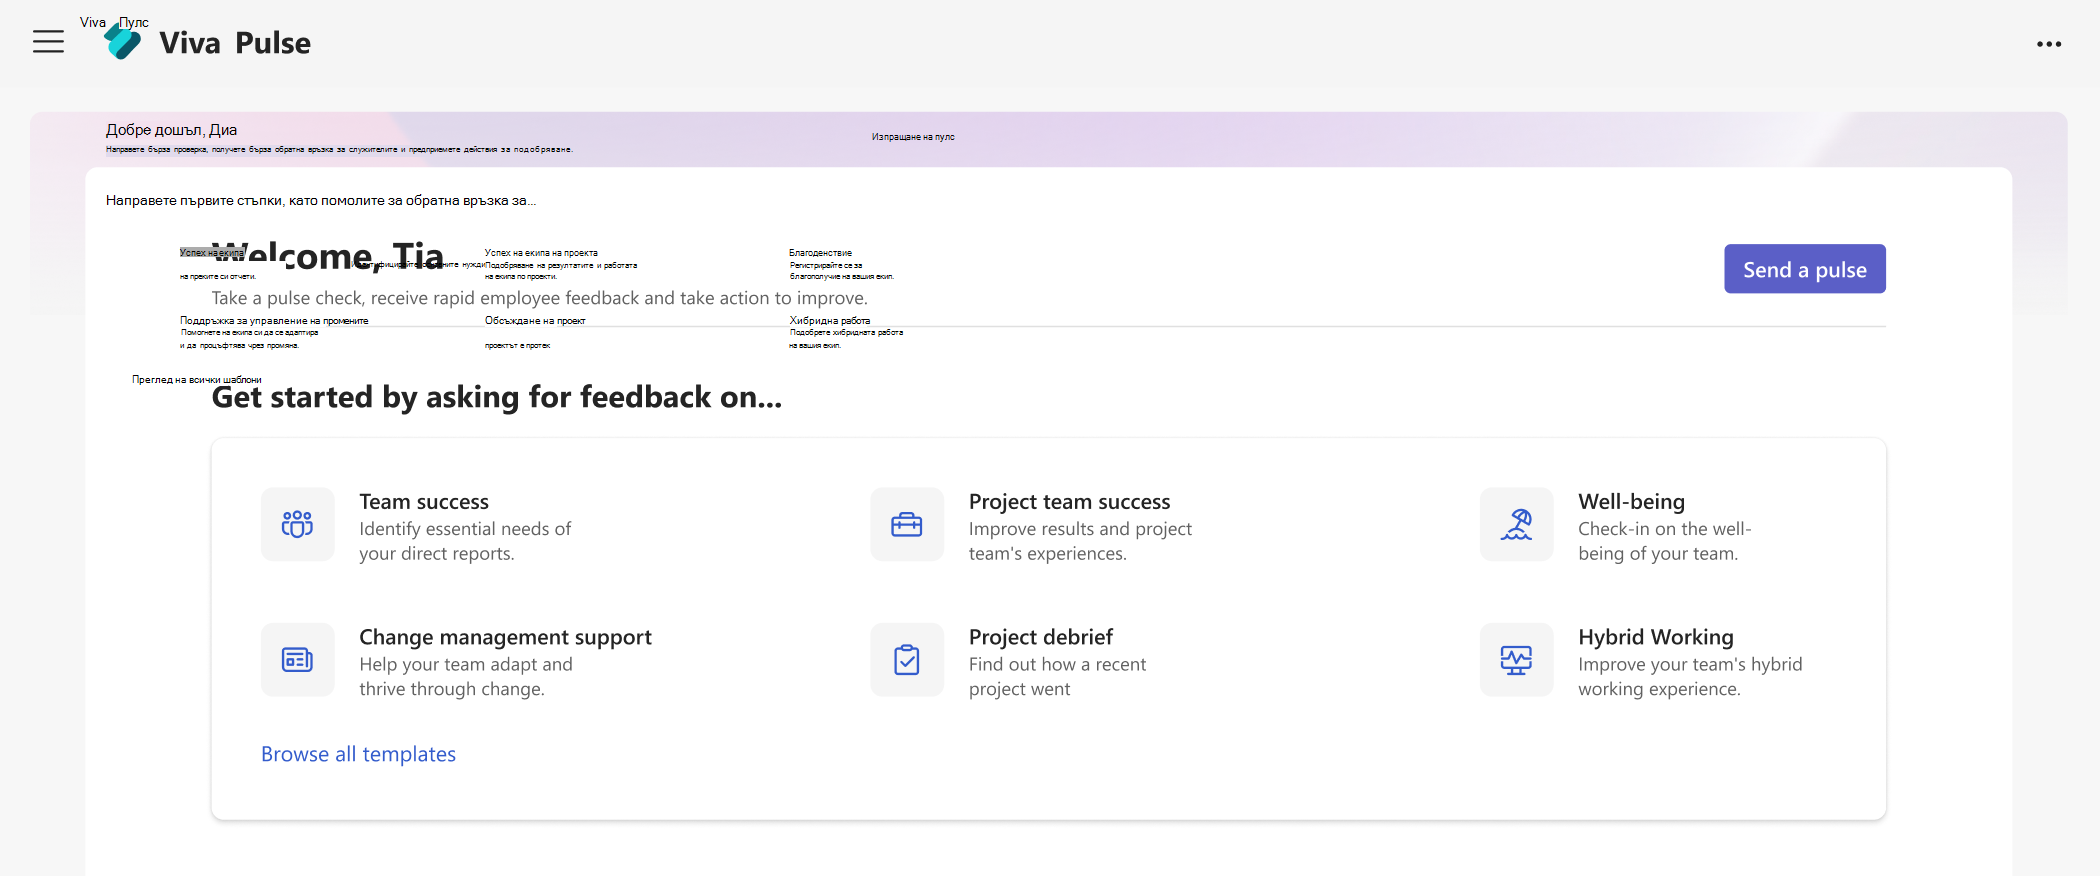Click the Send a pulse button

click(1805, 269)
